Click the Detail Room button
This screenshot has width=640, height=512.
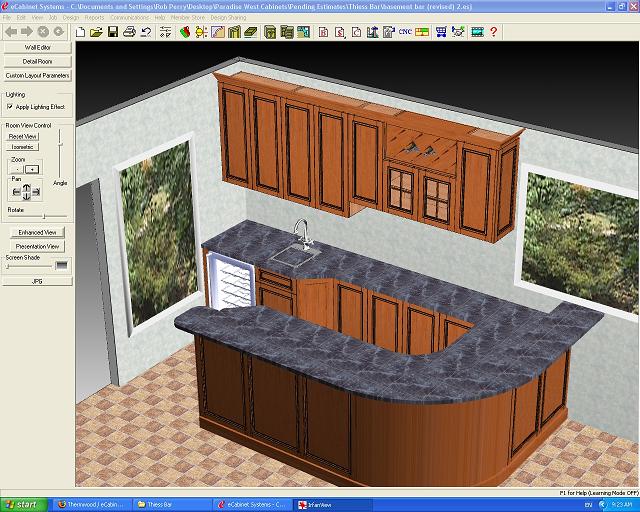point(38,62)
